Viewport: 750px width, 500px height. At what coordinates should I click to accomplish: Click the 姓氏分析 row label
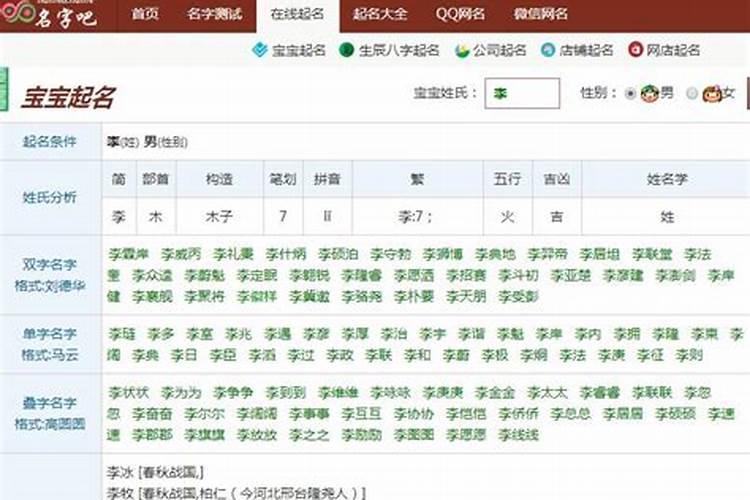click(50, 197)
